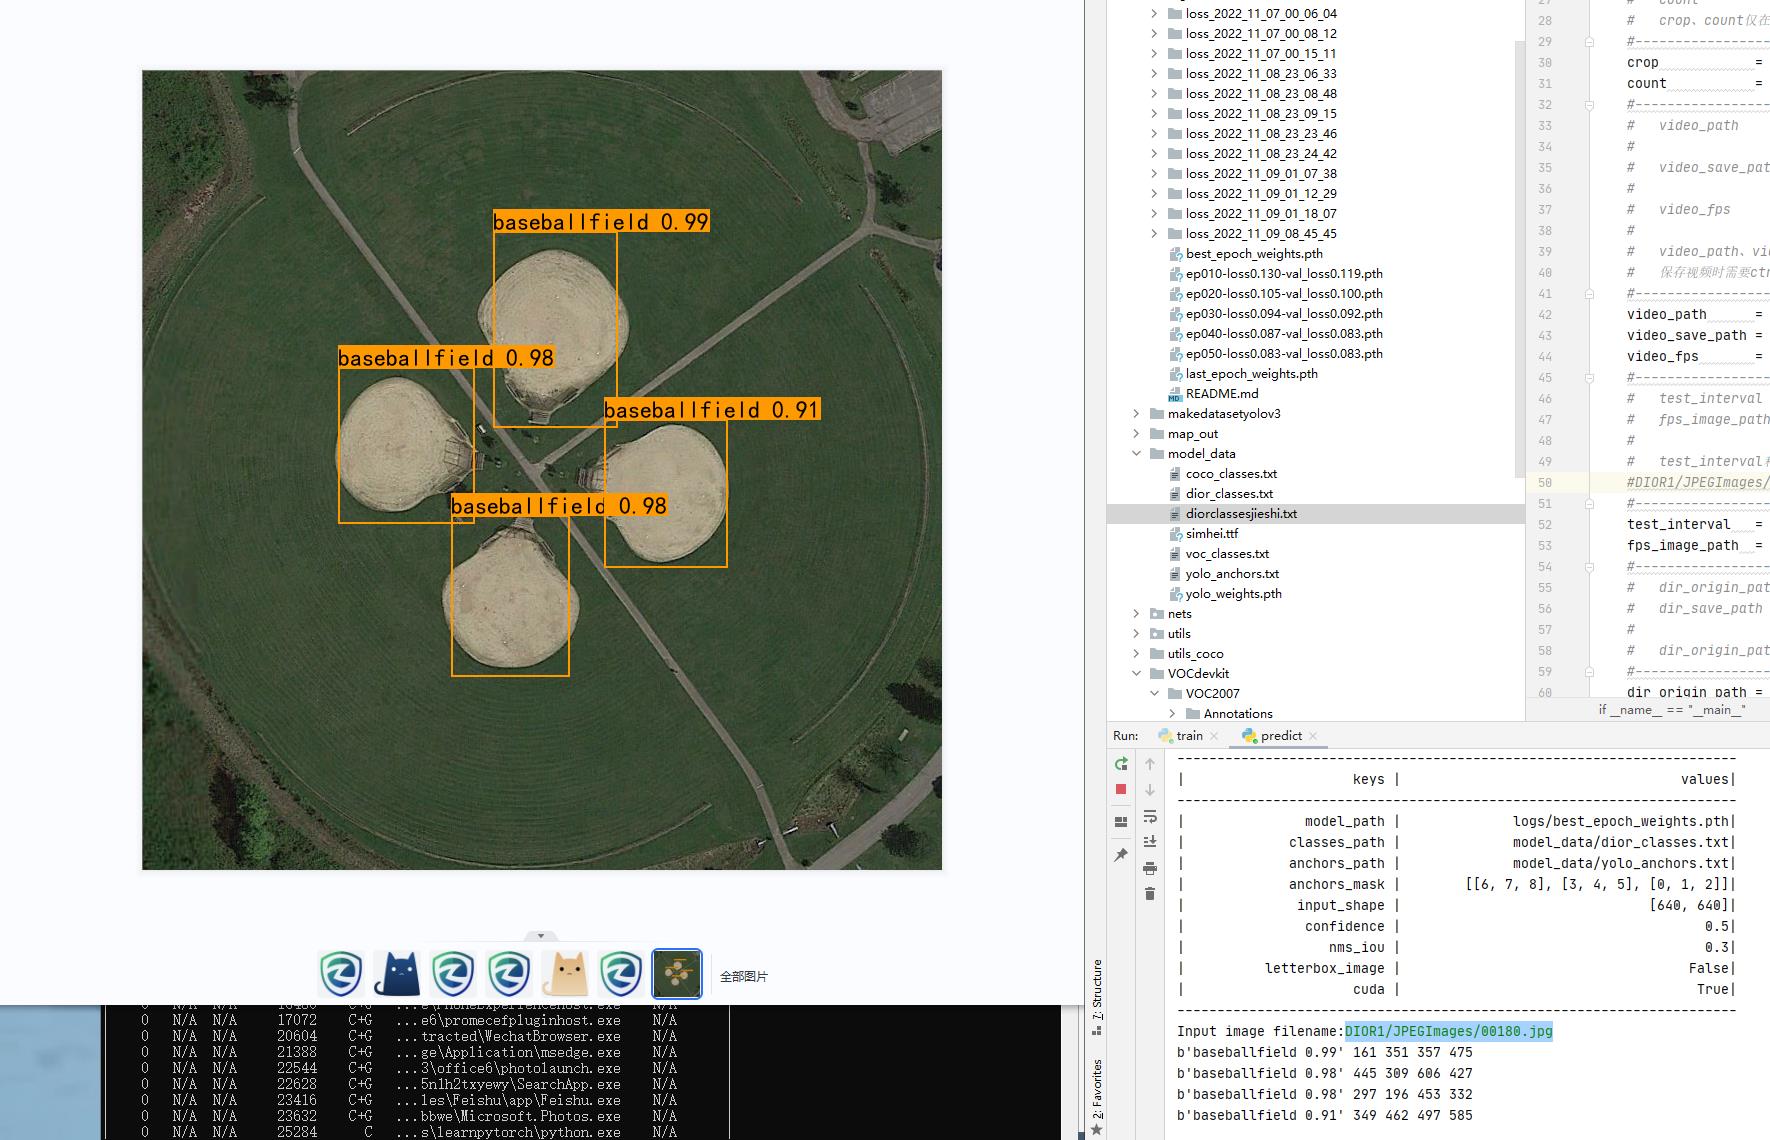Collapse the model_data folder
This screenshot has height=1140, width=1770.
click(1136, 454)
